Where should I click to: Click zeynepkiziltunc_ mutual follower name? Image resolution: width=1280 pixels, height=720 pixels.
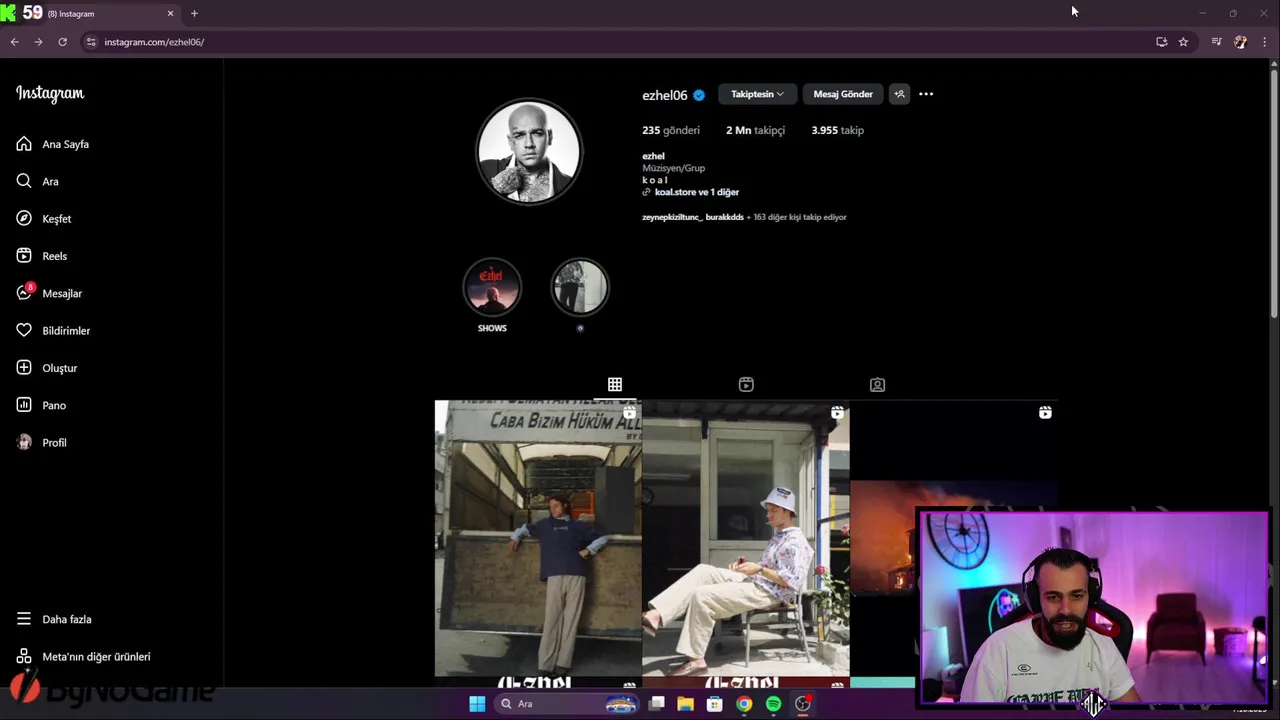671,217
